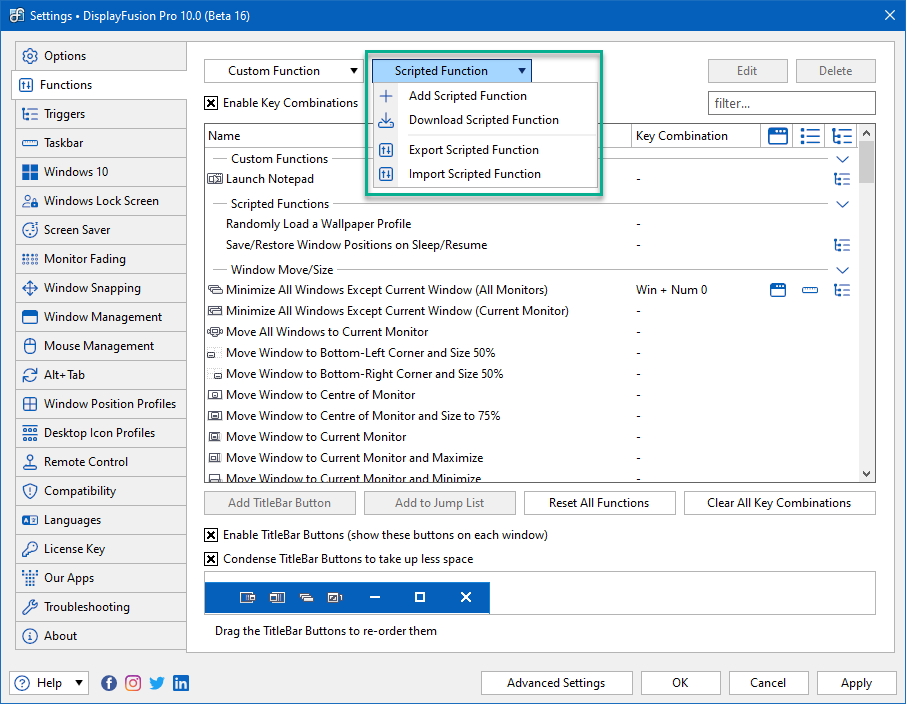The height and width of the screenshot is (704, 906).
Task: Choose Download Scripted Function
Action: tap(485, 120)
